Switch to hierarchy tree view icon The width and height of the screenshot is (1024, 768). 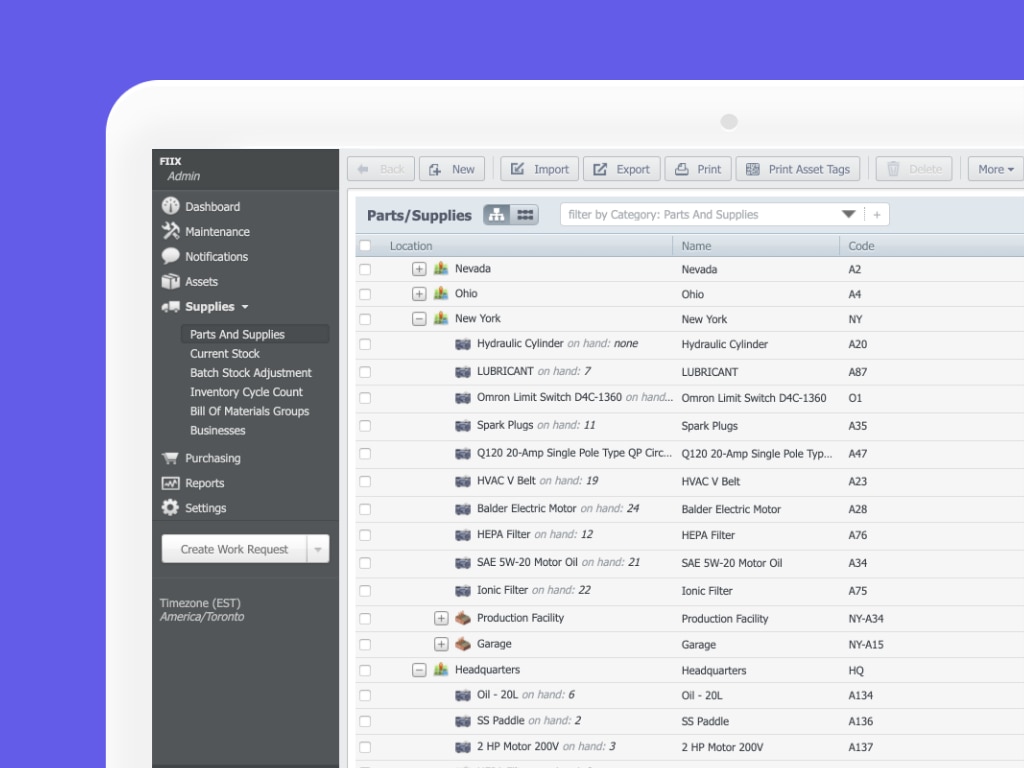pos(497,215)
